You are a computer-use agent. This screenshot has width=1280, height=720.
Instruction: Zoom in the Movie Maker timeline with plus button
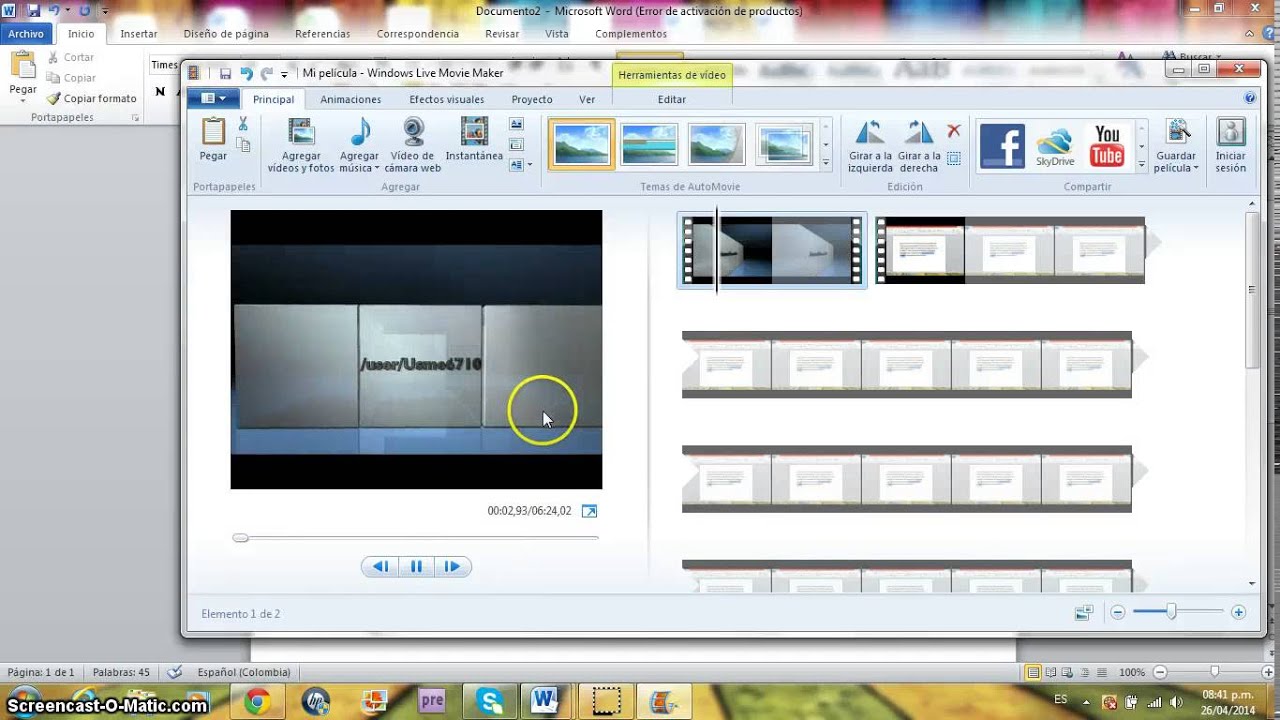click(x=1238, y=612)
